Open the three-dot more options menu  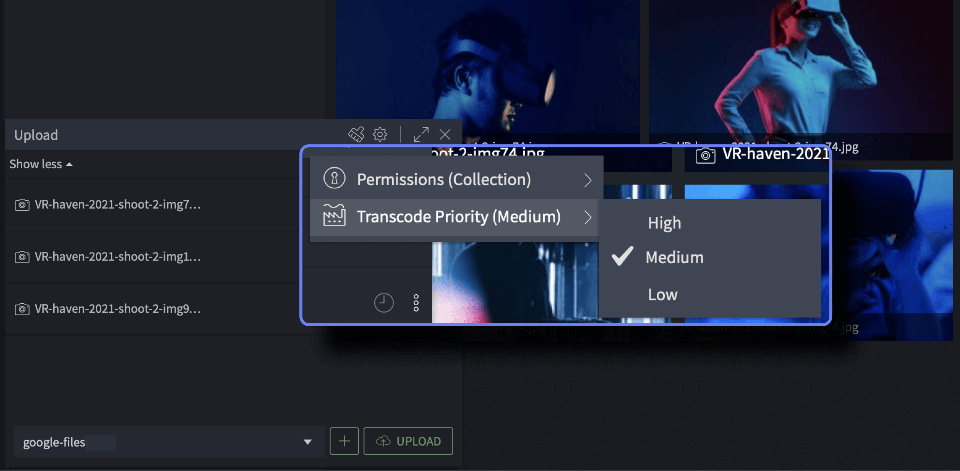click(x=416, y=303)
